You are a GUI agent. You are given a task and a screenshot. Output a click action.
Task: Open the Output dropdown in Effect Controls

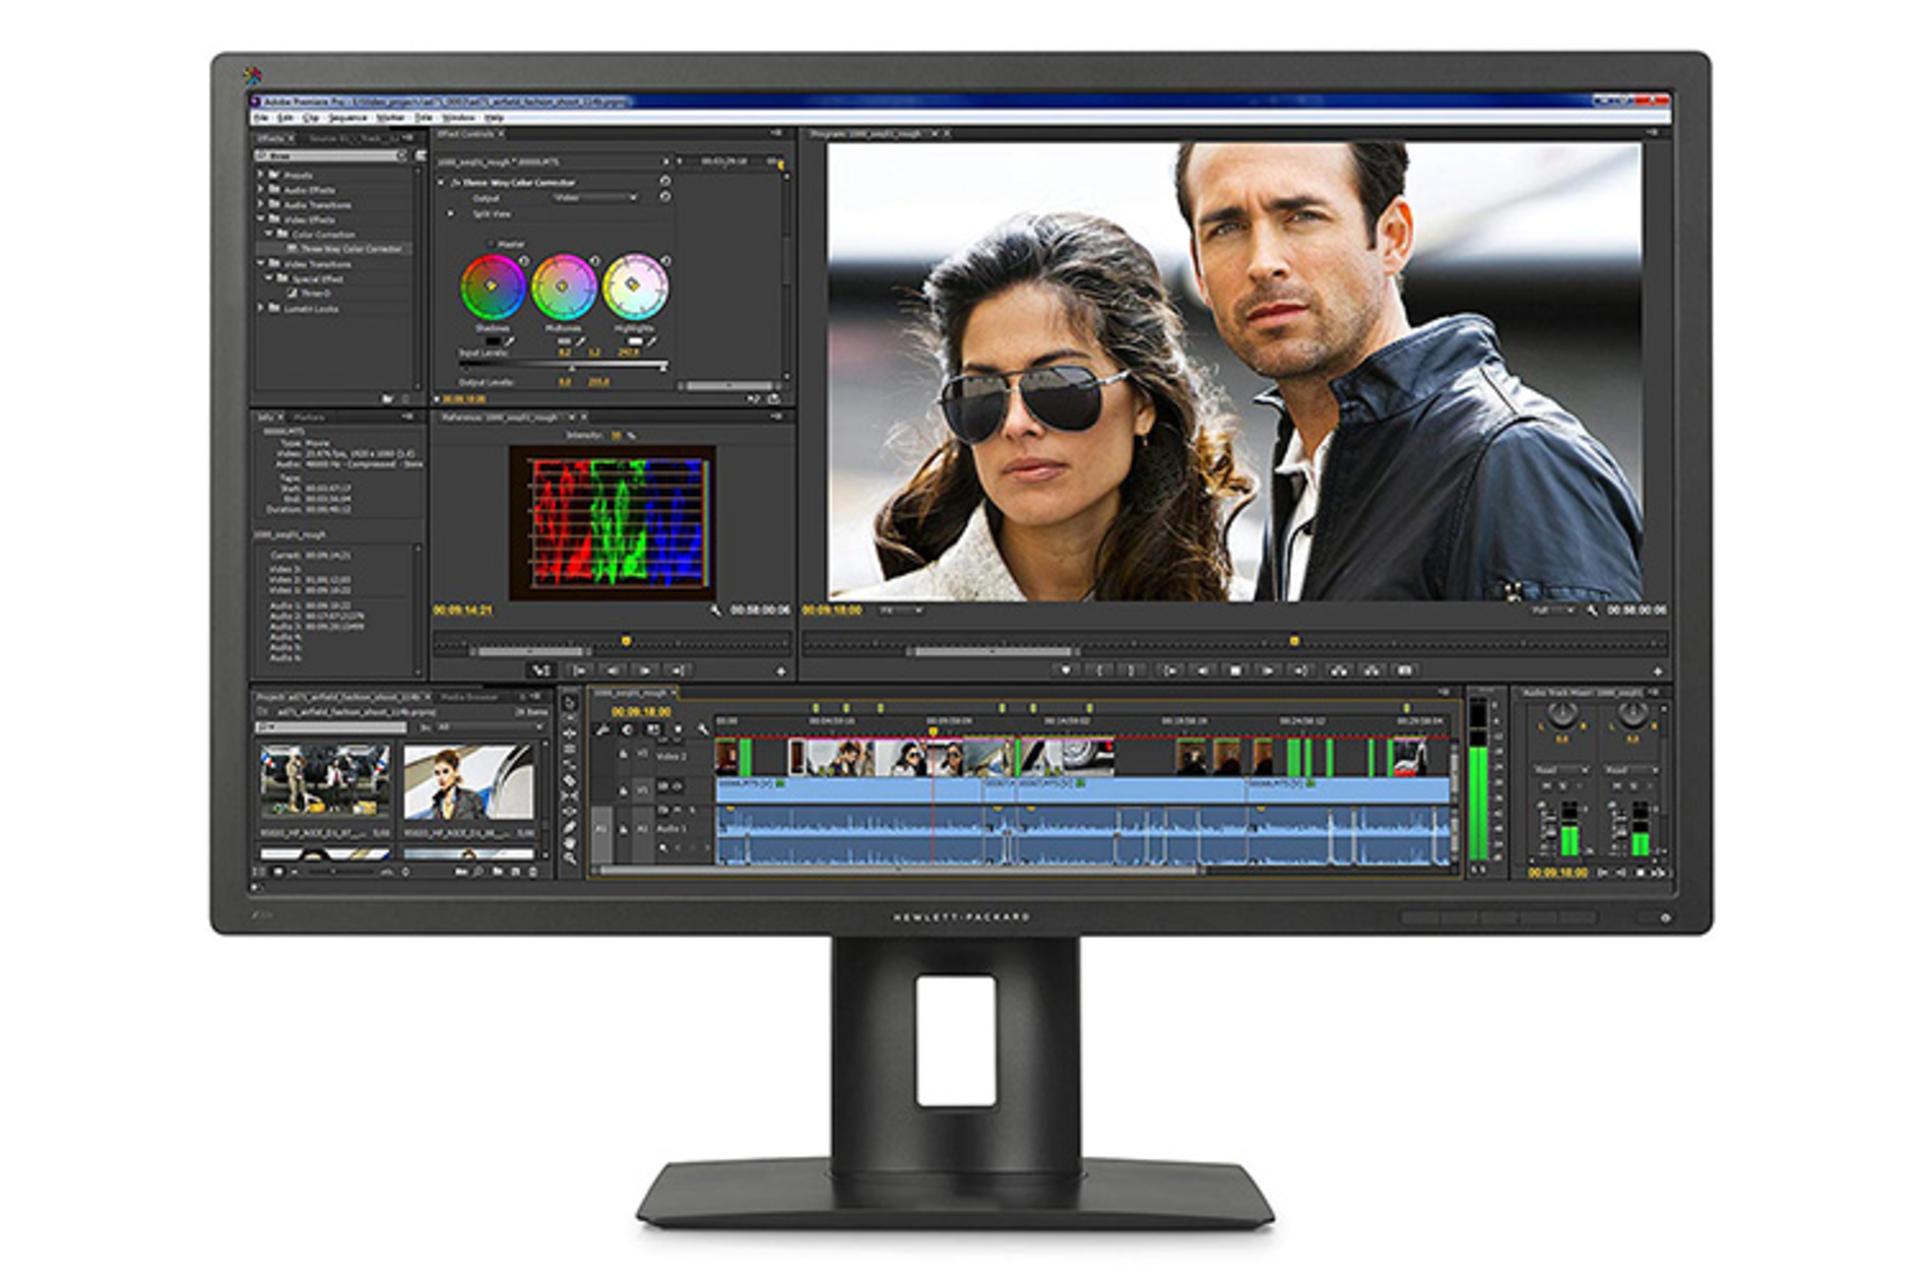593,198
